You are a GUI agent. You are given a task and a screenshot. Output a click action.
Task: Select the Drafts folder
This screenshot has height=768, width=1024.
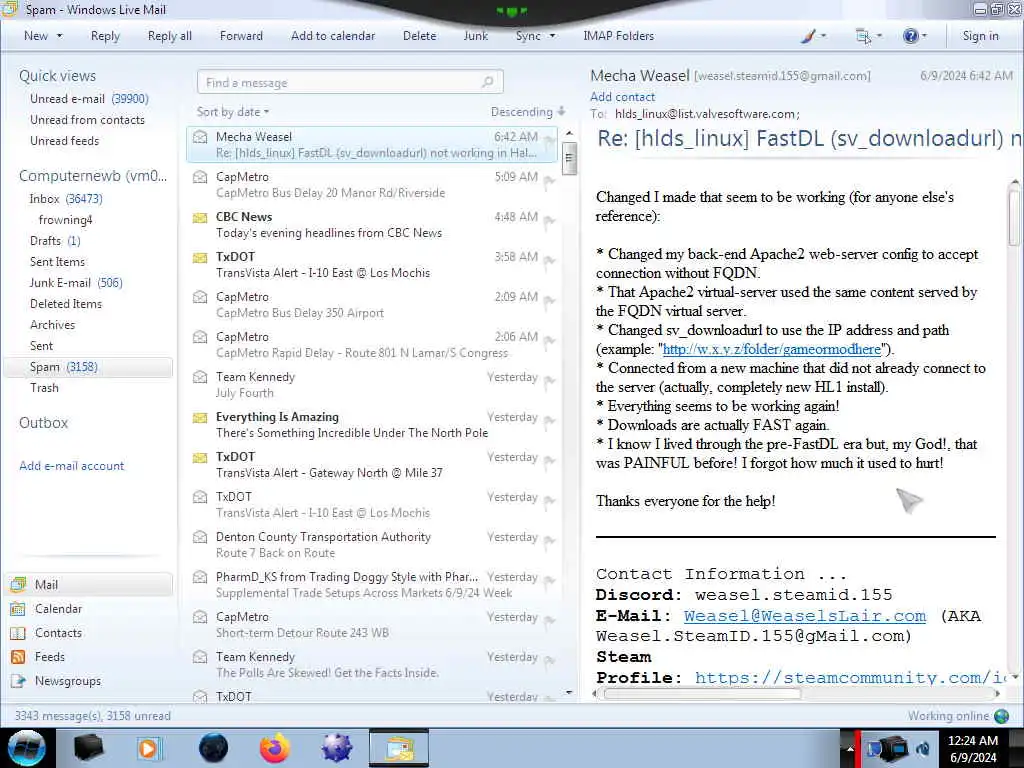click(55, 241)
